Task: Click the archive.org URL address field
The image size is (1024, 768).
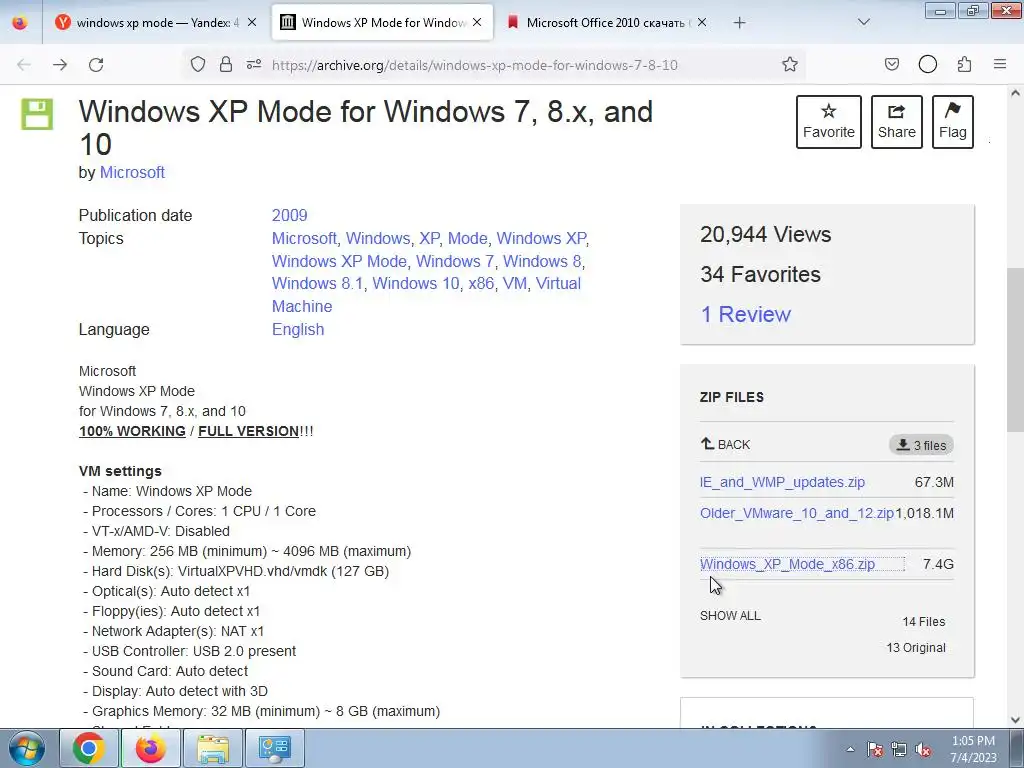Action: pos(475,65)
